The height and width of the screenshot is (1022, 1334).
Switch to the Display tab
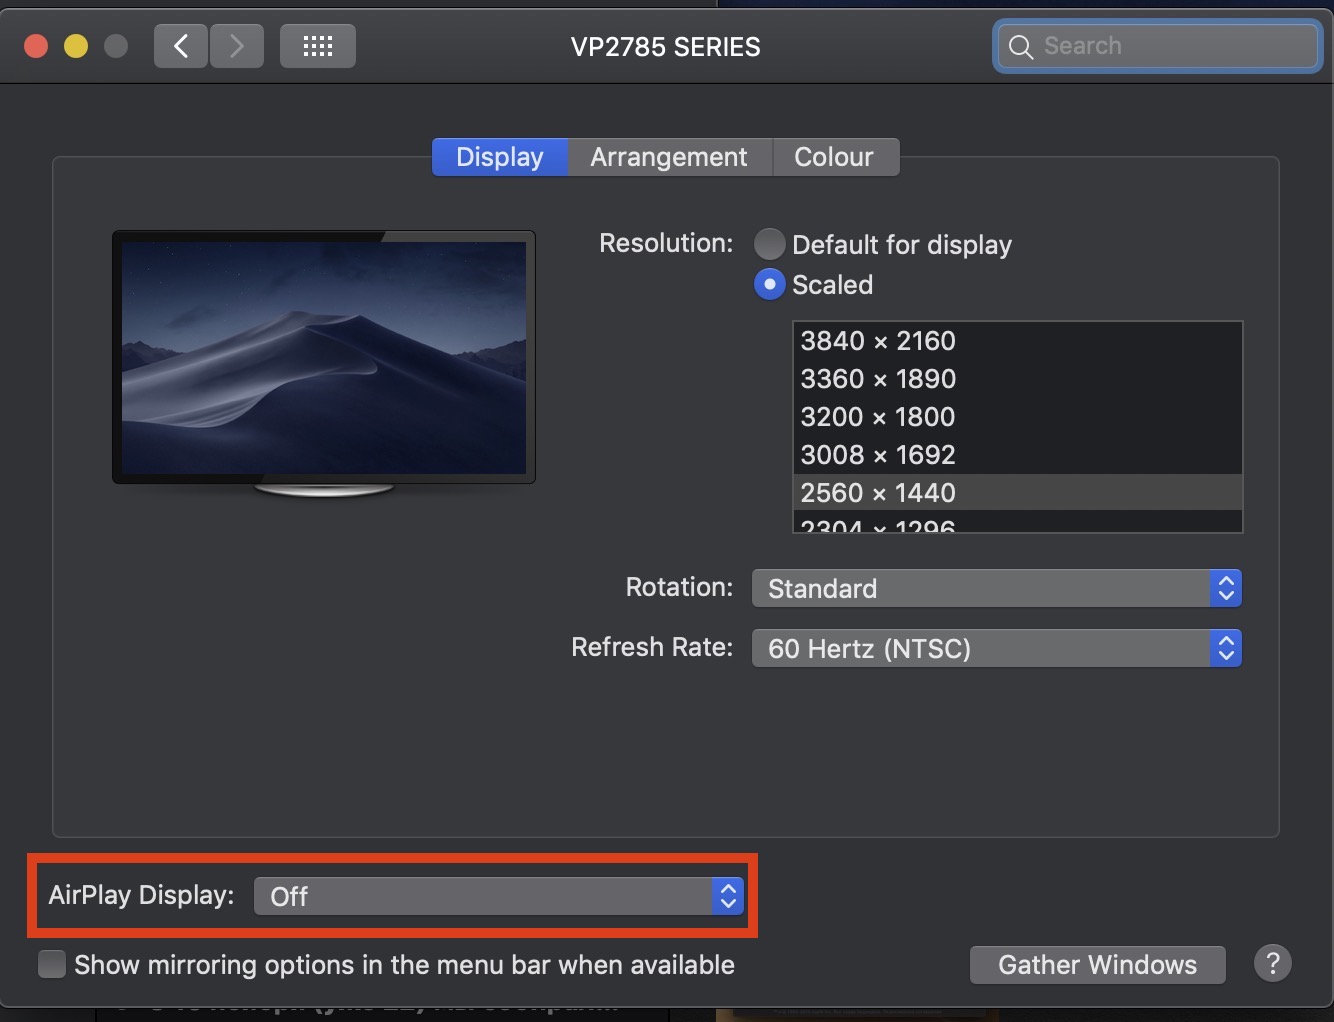pyautogui.click(x=500, y=157)
